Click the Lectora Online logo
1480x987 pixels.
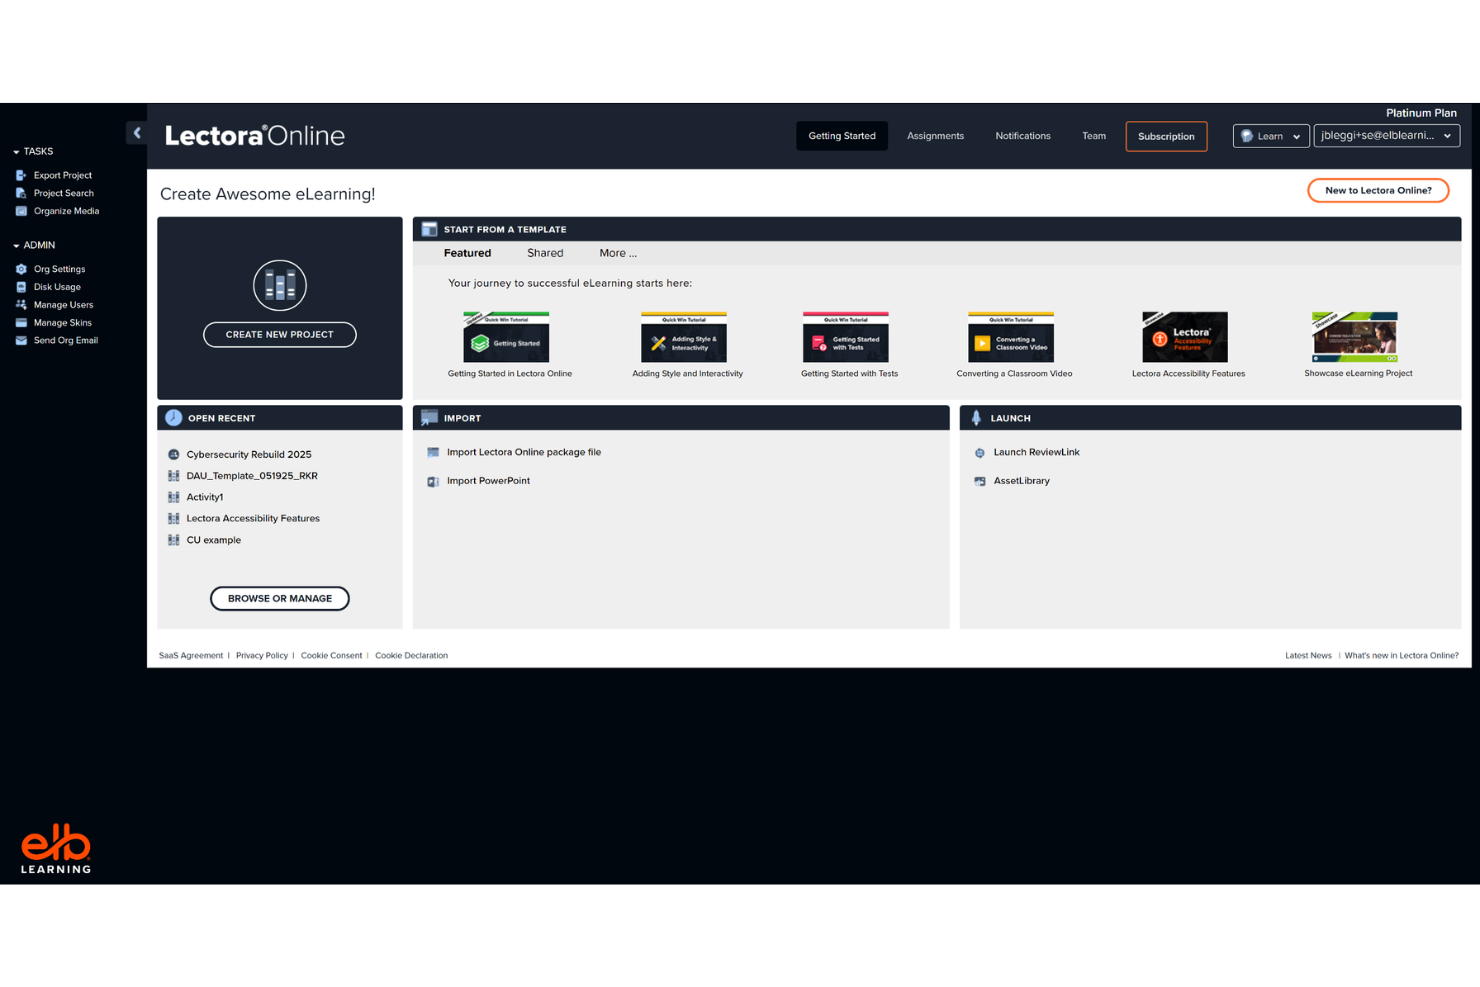[255, 136]
